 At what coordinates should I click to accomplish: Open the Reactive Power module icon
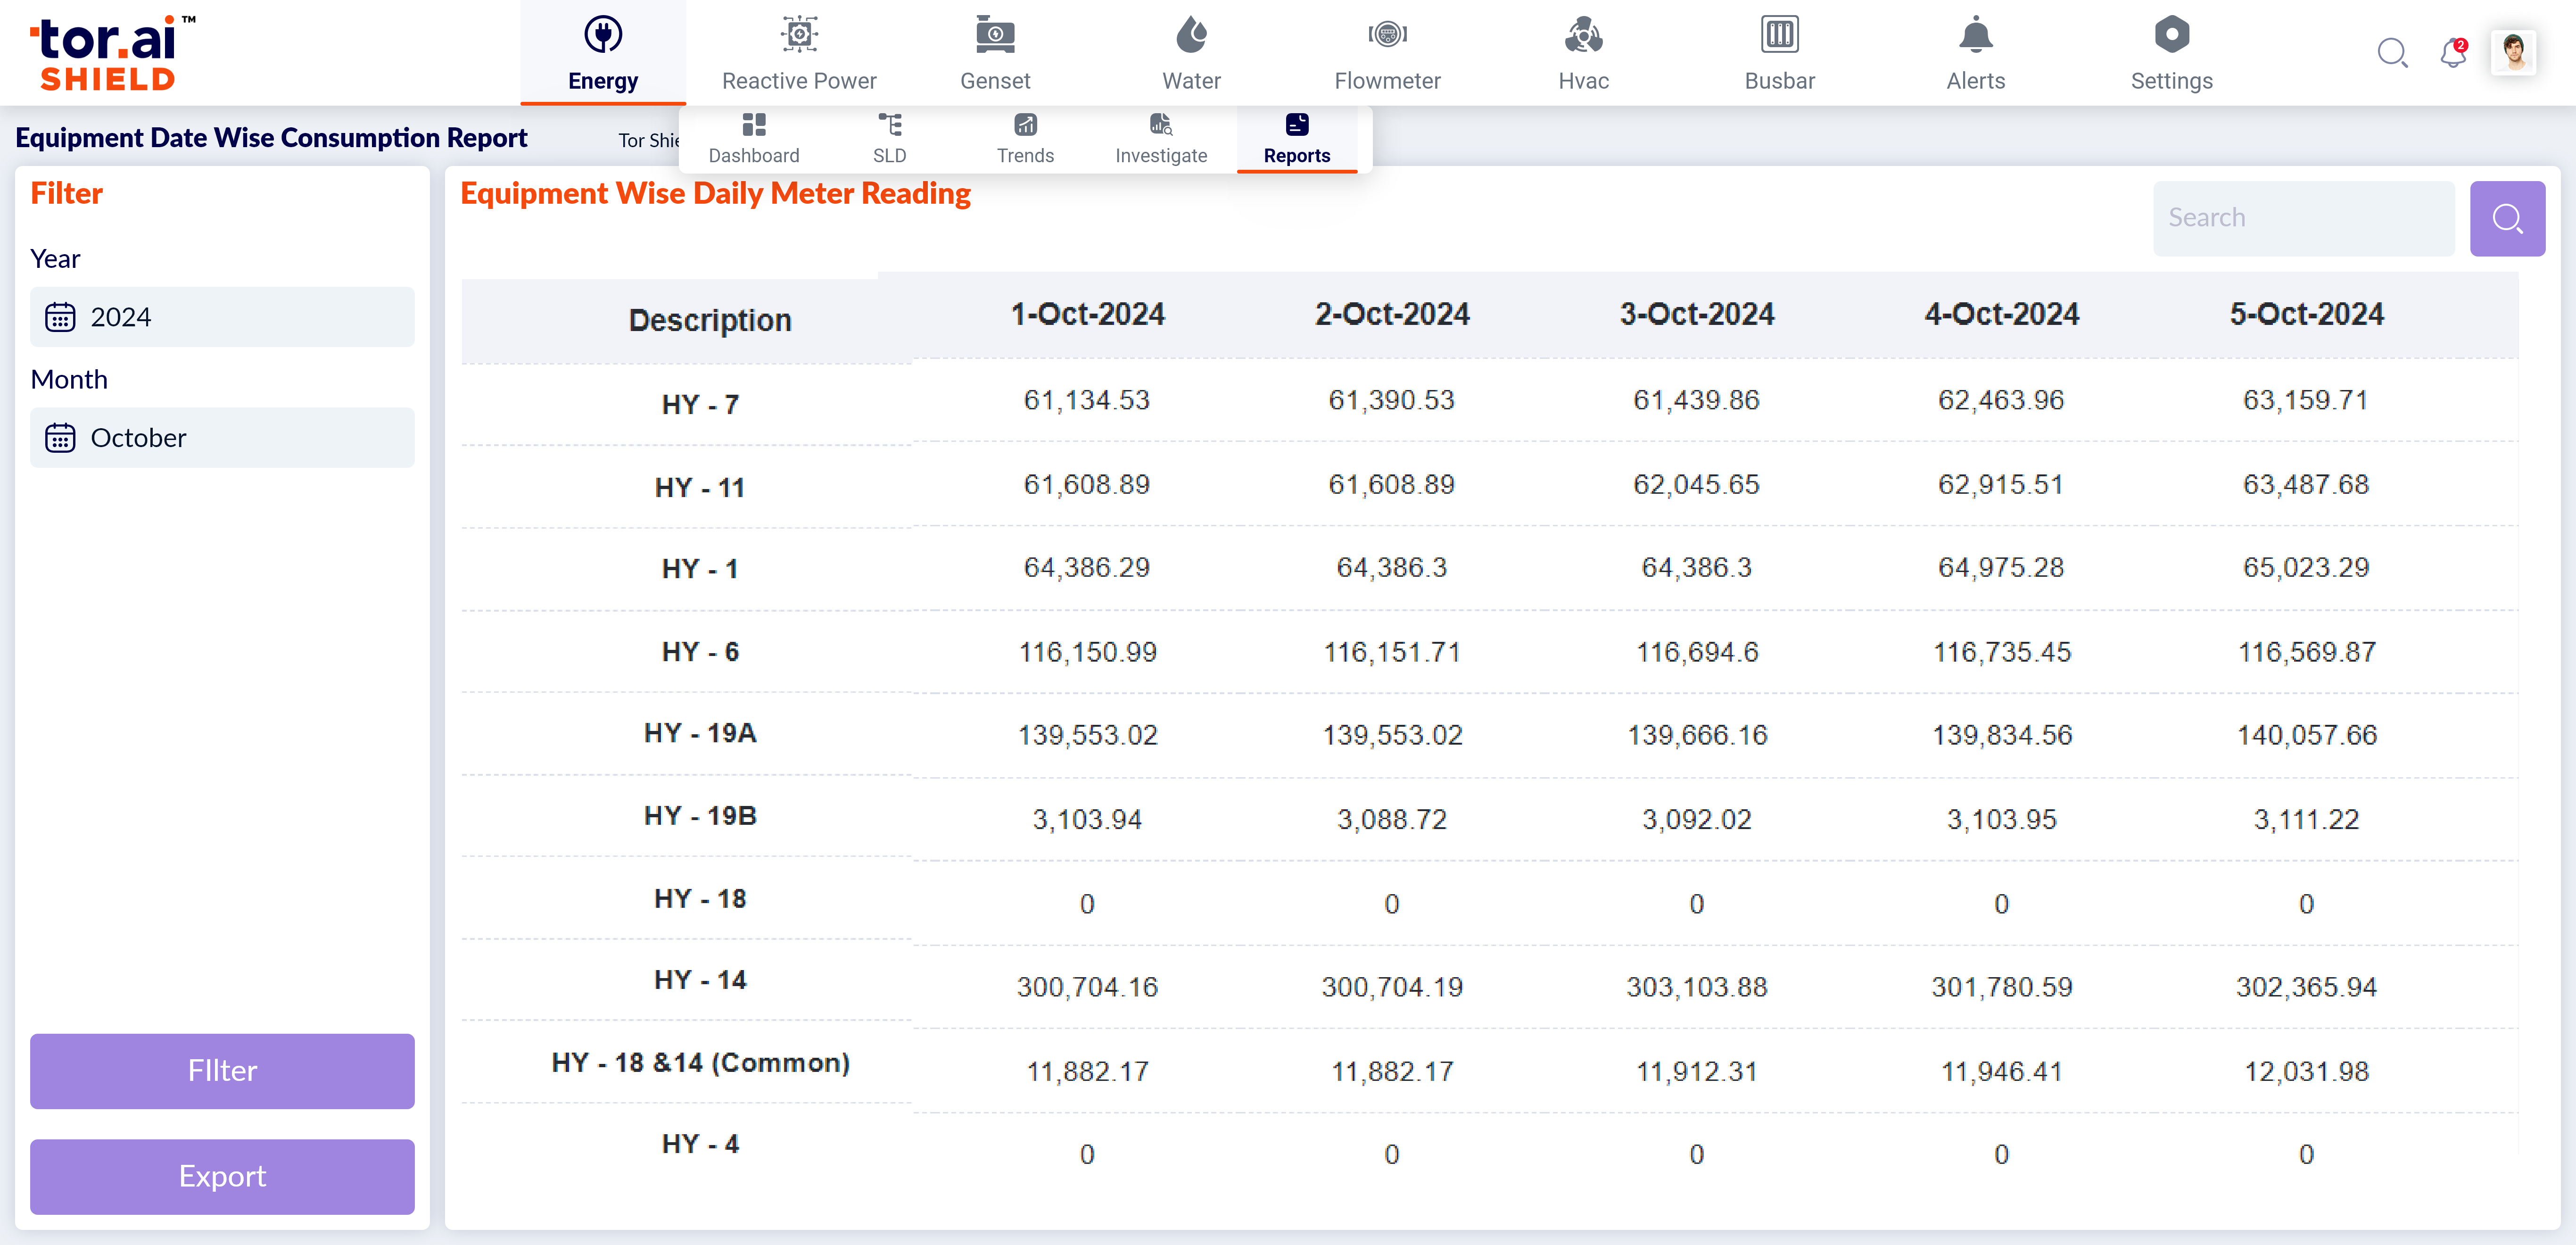click(x=799, y=35)
